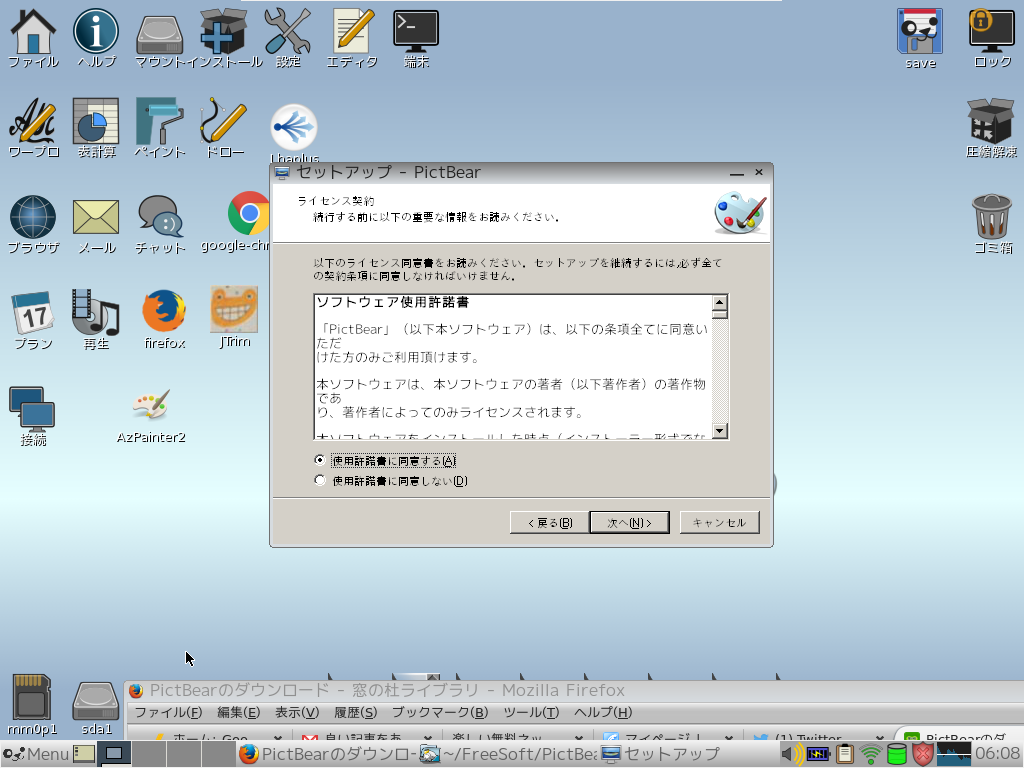Viewport: 1024px width, 768px height.
Task: Click the 次へ(N) next button
Action: [630, 522]
